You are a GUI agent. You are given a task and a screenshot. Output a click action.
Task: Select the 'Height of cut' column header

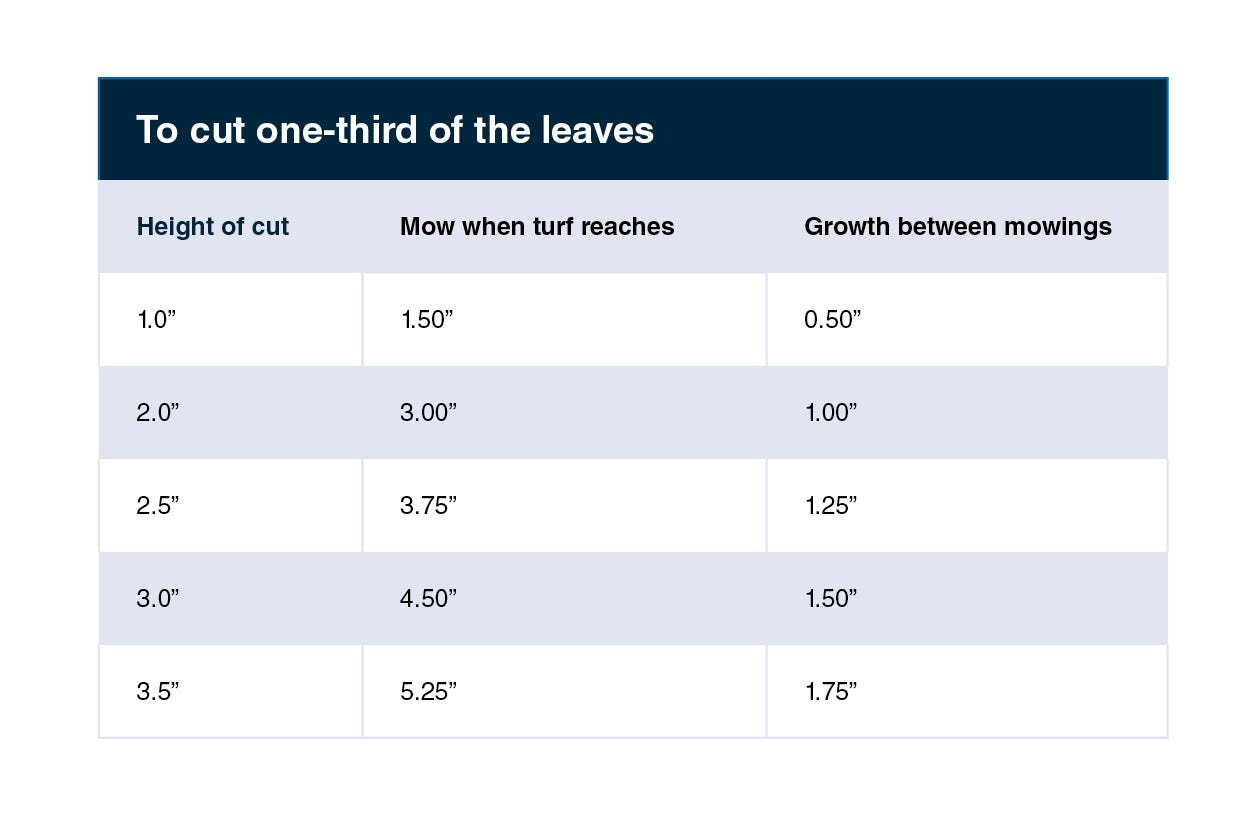[212, 227]
